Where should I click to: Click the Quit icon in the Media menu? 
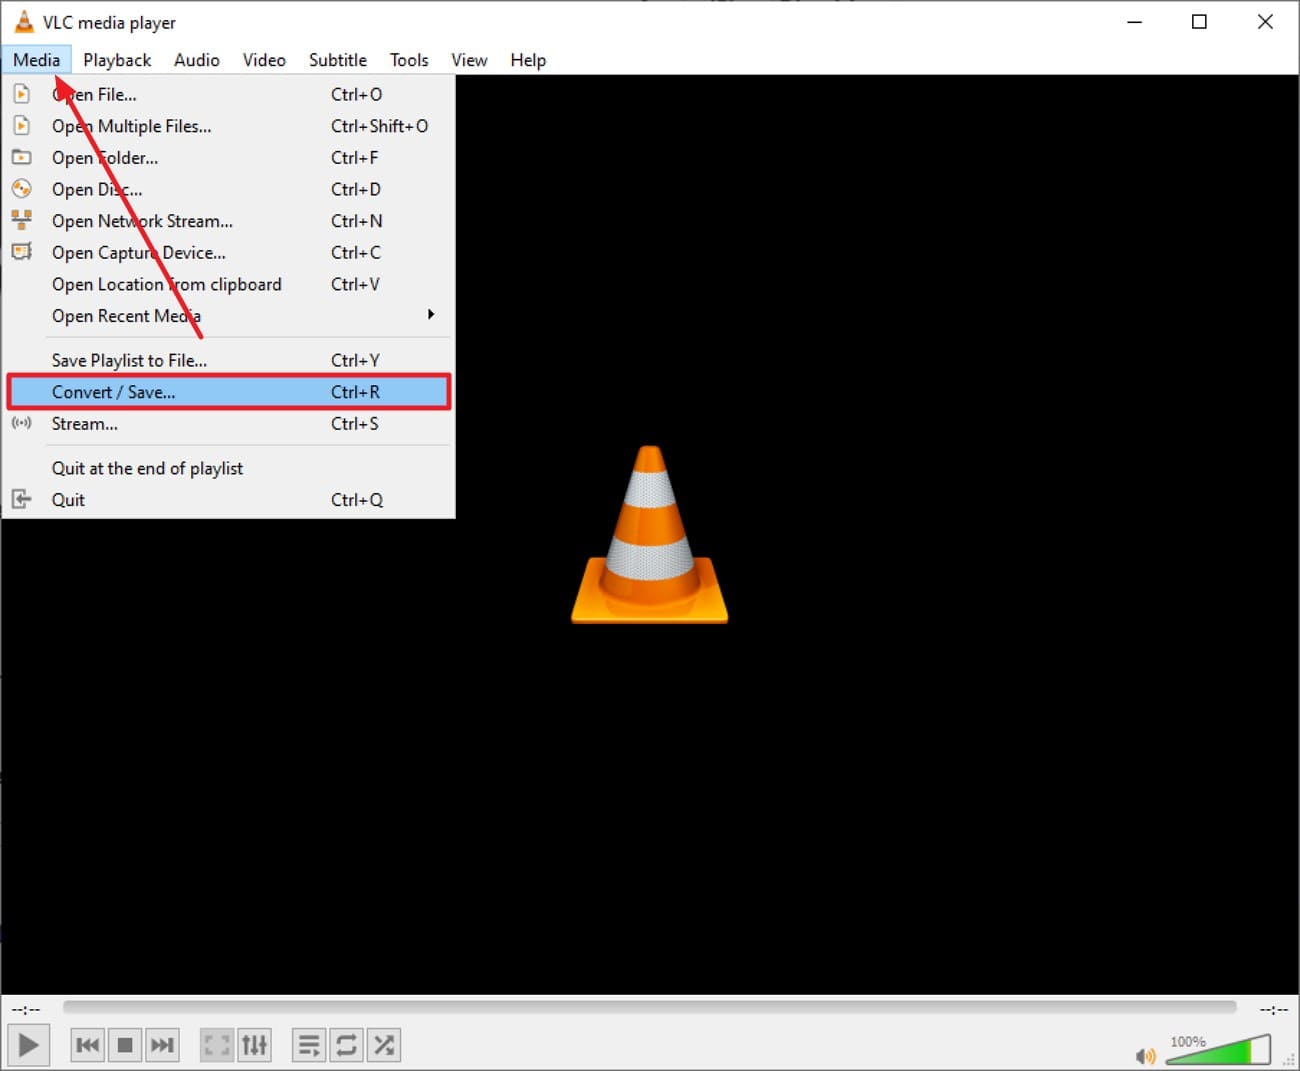pos(21,499)
